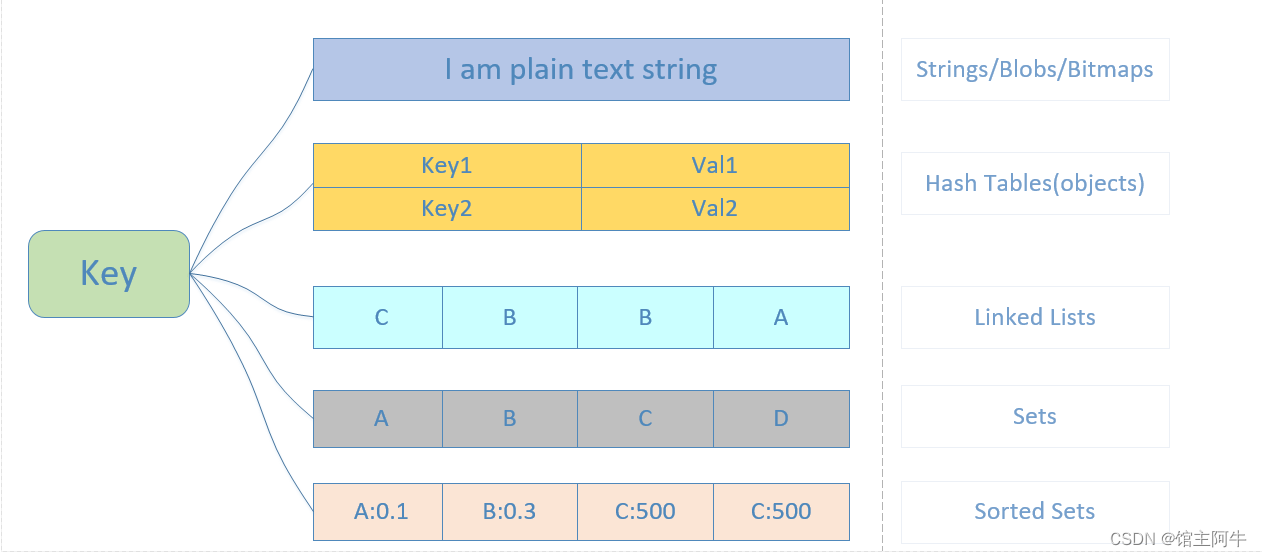Viewport: 1262px width, 557px height.
Task: Click the Key2 cell
Action: pyautogui.click(x=447, y=208)
